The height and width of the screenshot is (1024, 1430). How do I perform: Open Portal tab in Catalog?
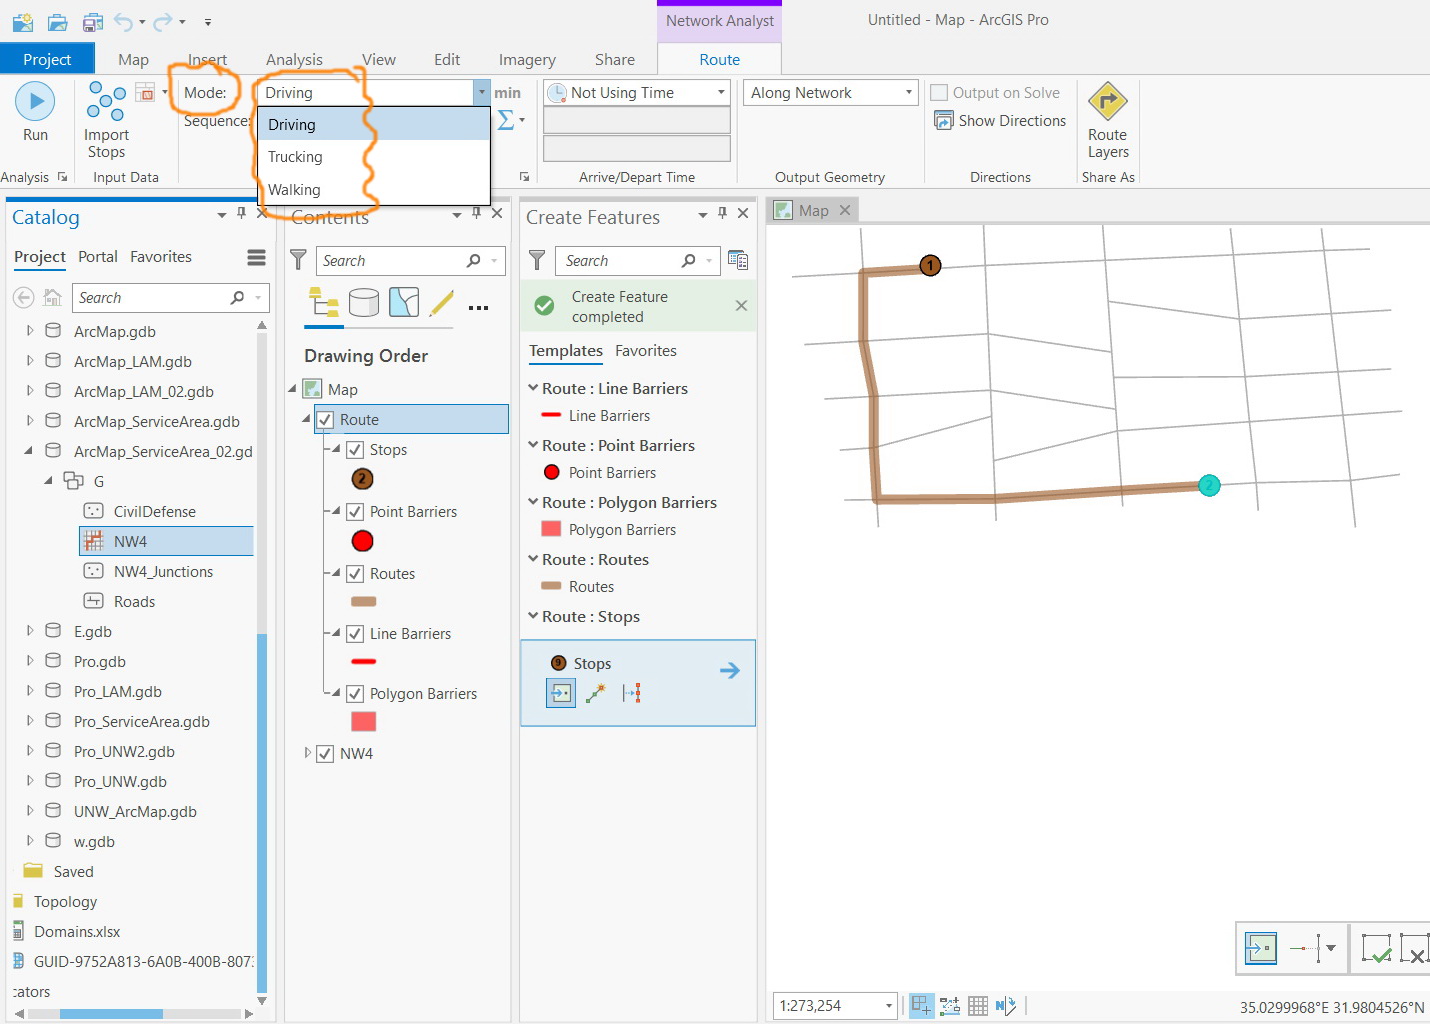98,257
